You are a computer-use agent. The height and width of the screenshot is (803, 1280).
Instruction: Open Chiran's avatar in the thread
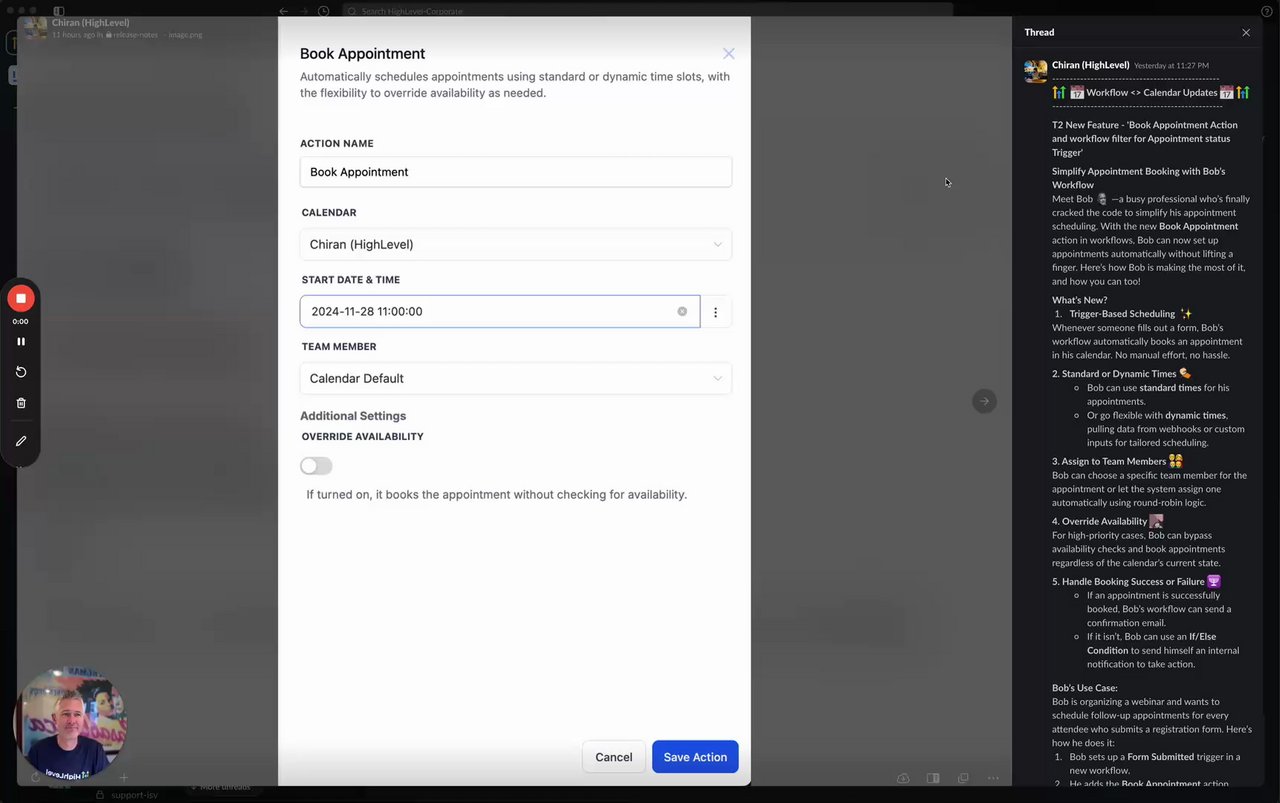(x=1036, y=71)
